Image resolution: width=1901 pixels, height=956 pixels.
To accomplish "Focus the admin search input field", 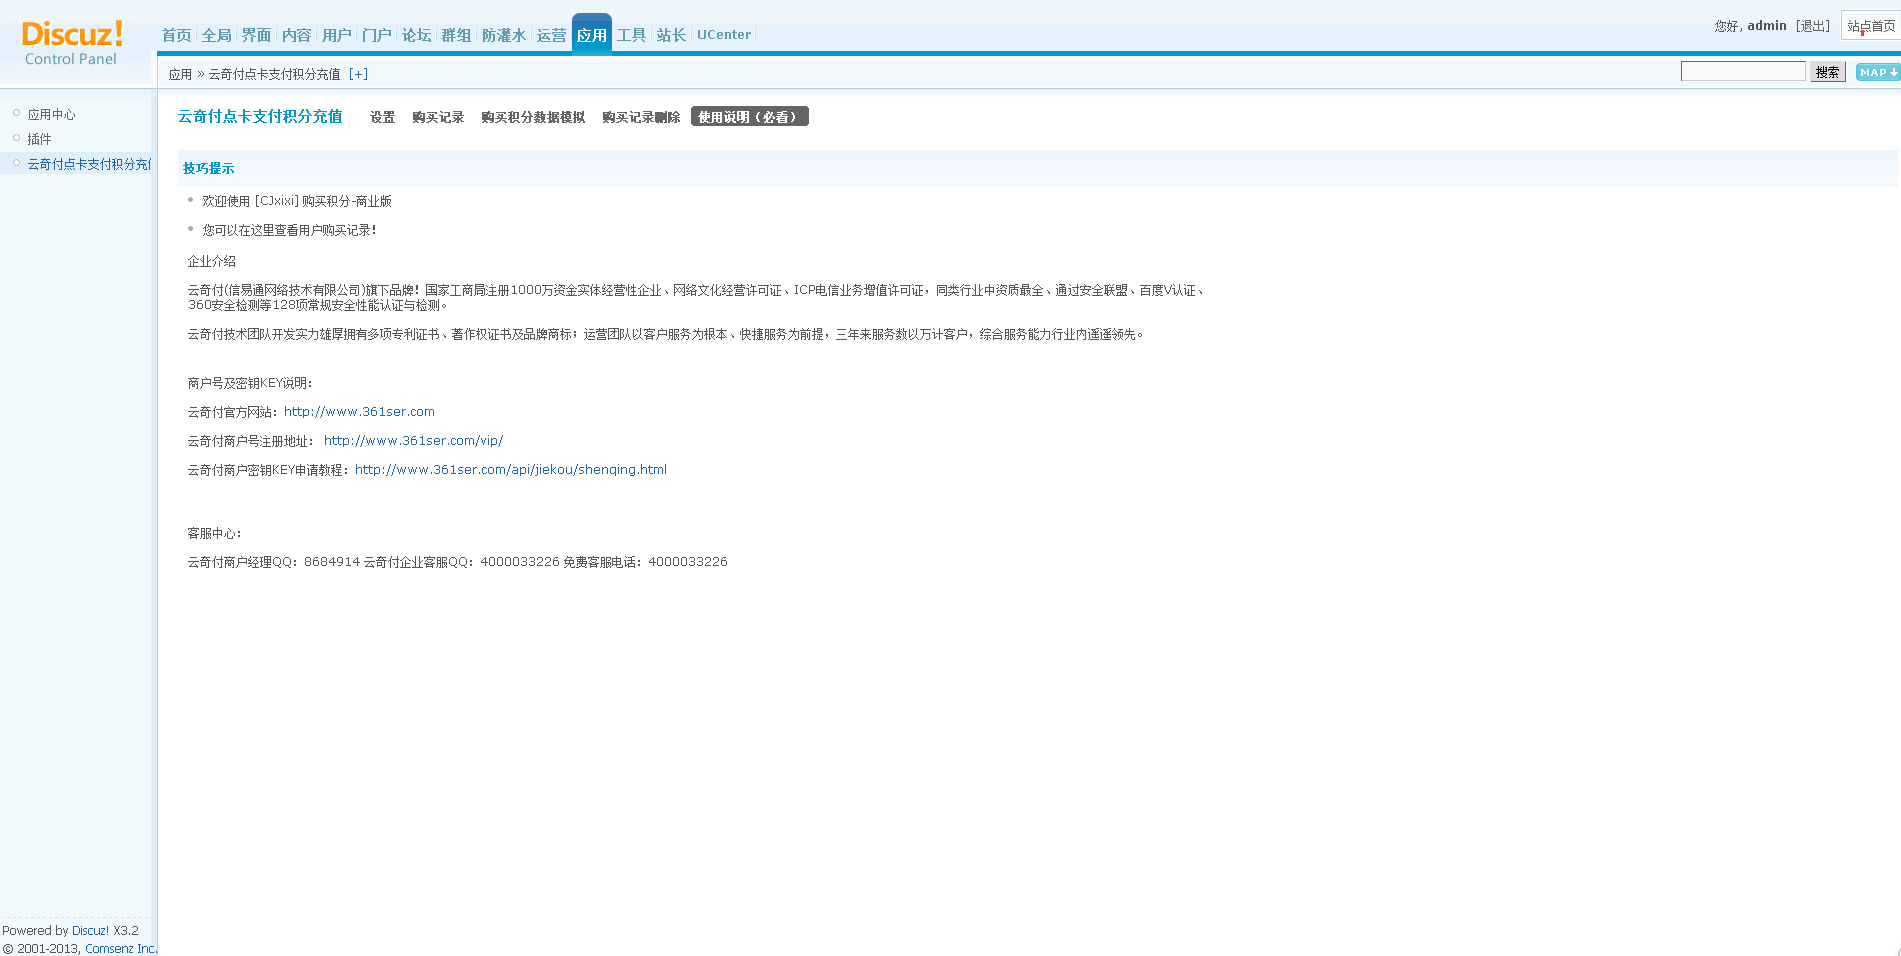I will click(x=1743, y=71).
